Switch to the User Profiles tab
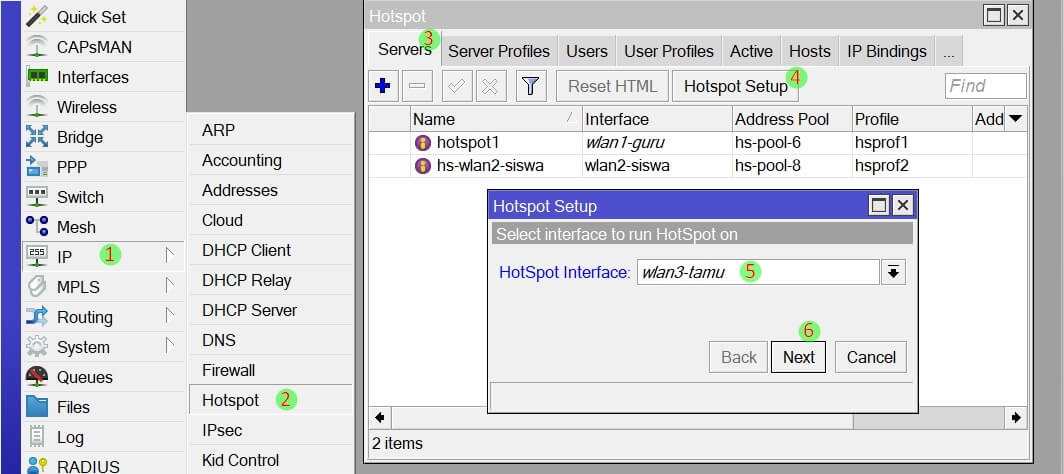The image size is (1064, 474). coord(668,51)
